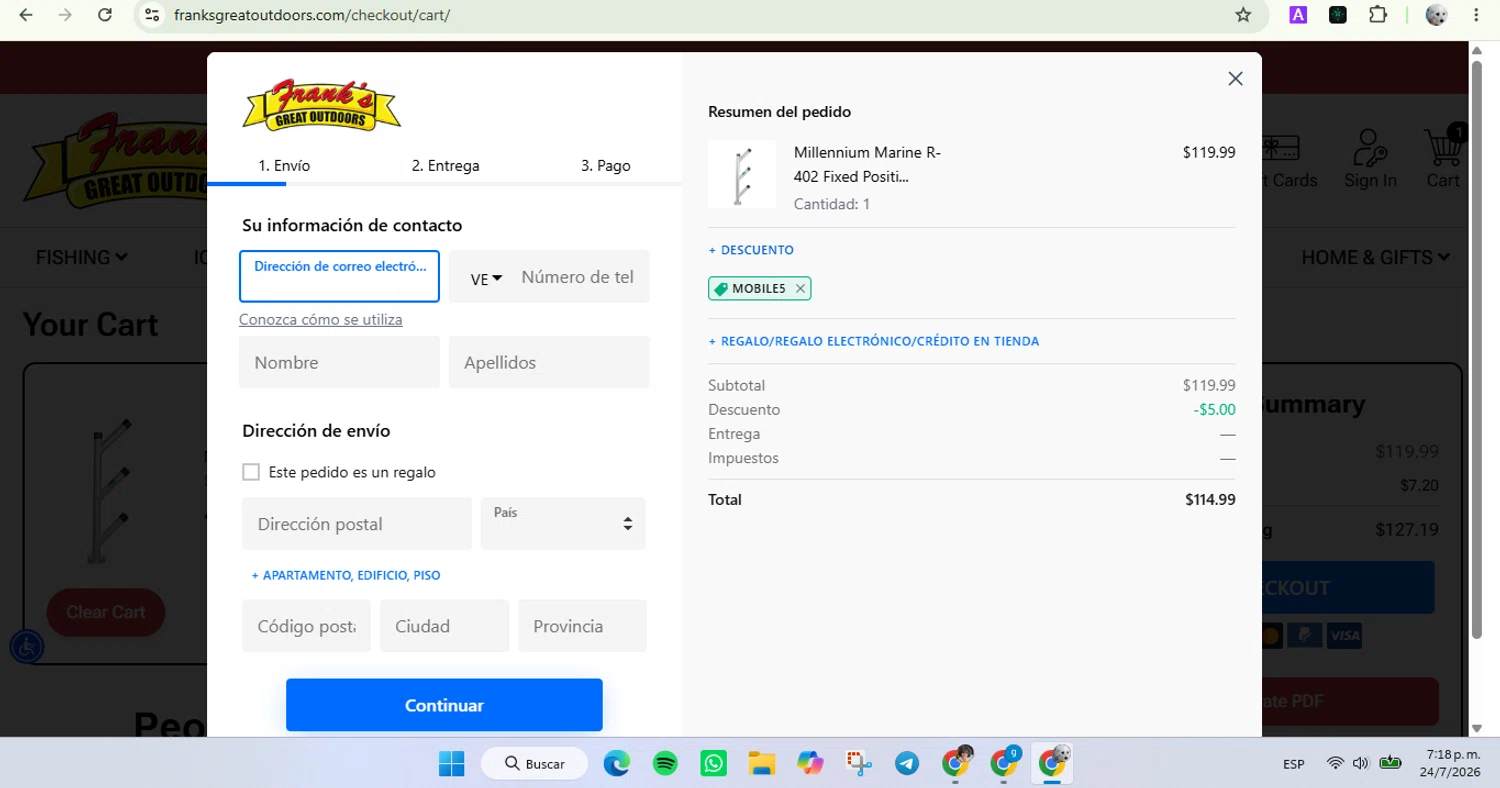The width and height of the screenshot is (1500, 788).
Task: Reload the page with the refresh icon
Action: pos(105,15)
